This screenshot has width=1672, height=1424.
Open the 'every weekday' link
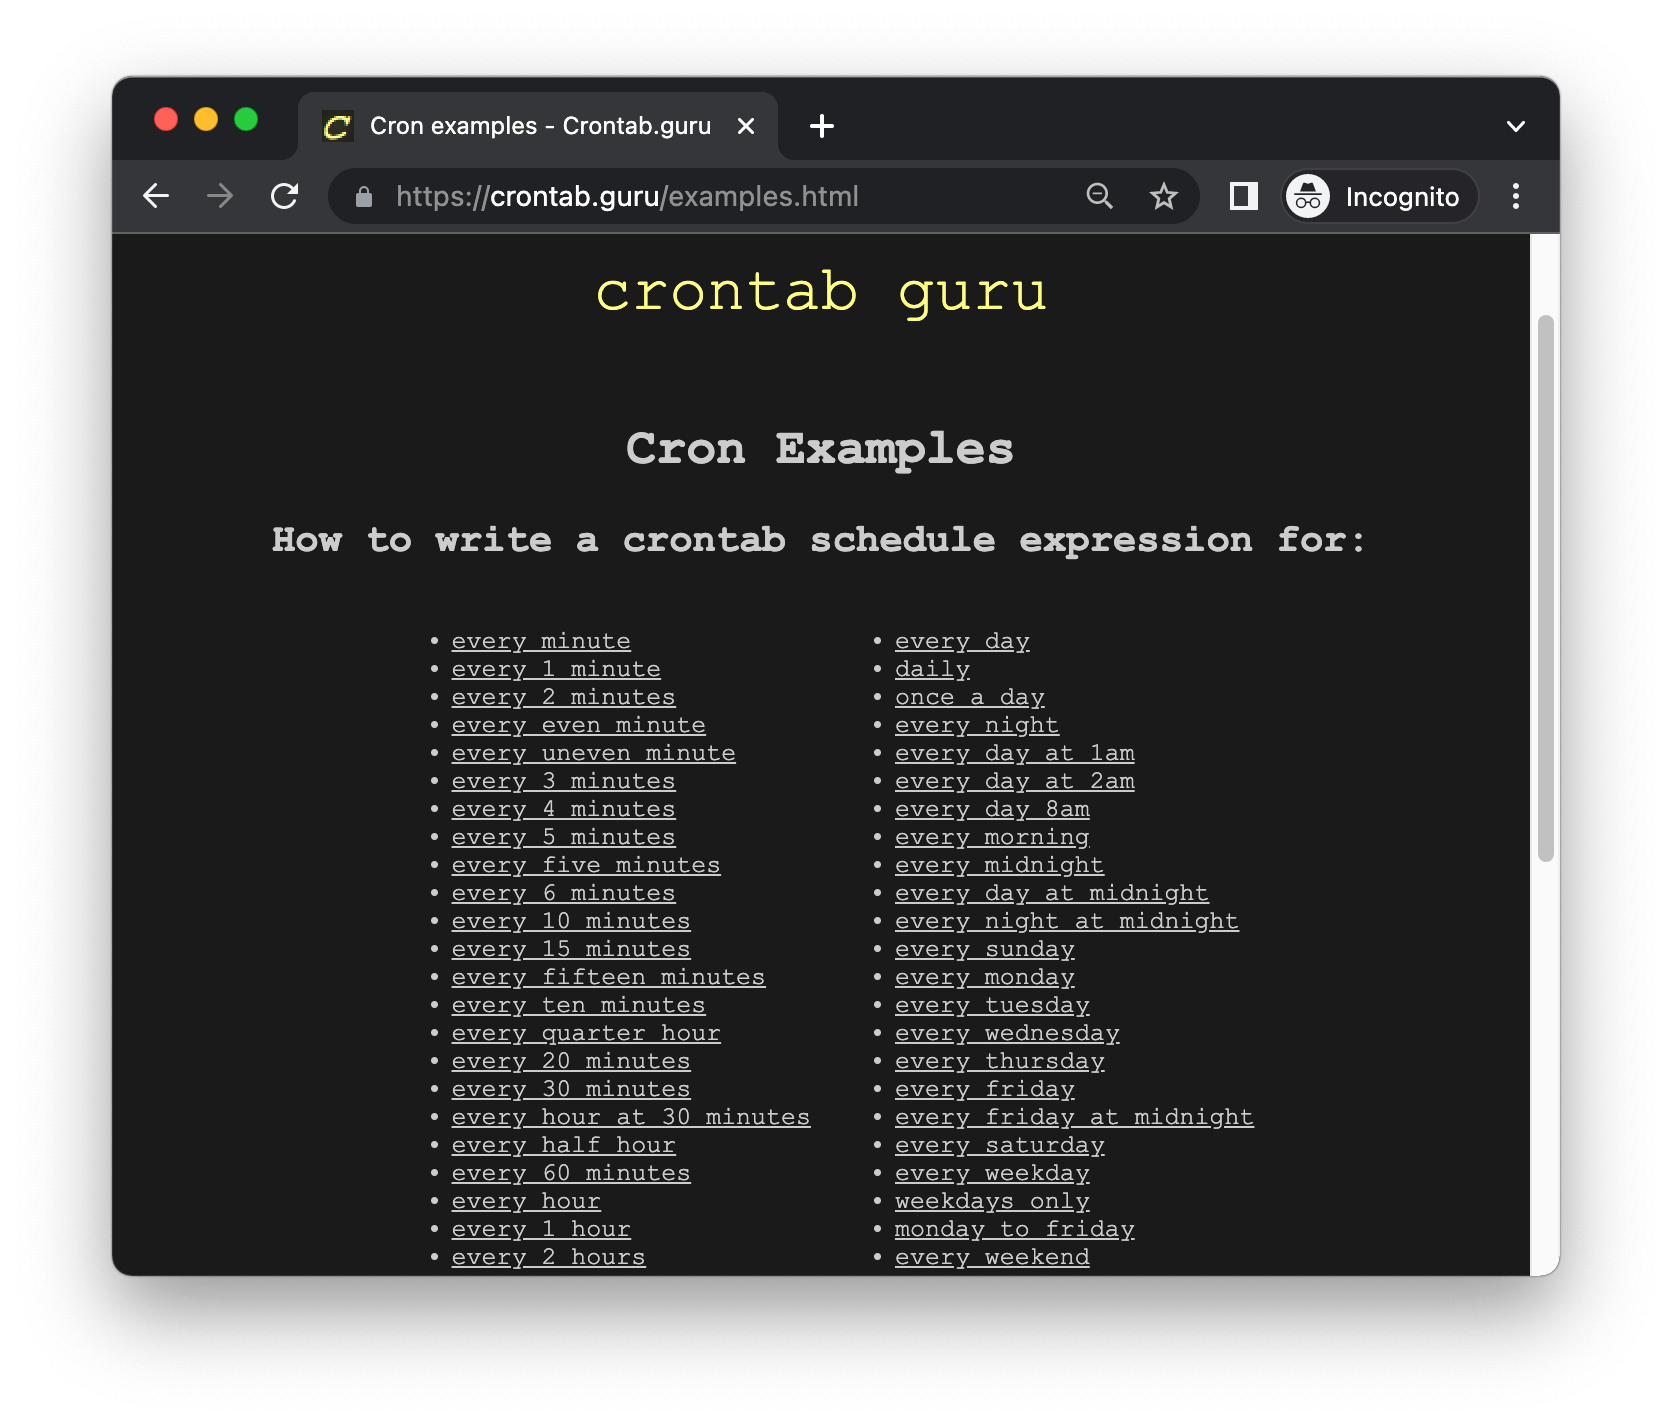[992, 1173]
